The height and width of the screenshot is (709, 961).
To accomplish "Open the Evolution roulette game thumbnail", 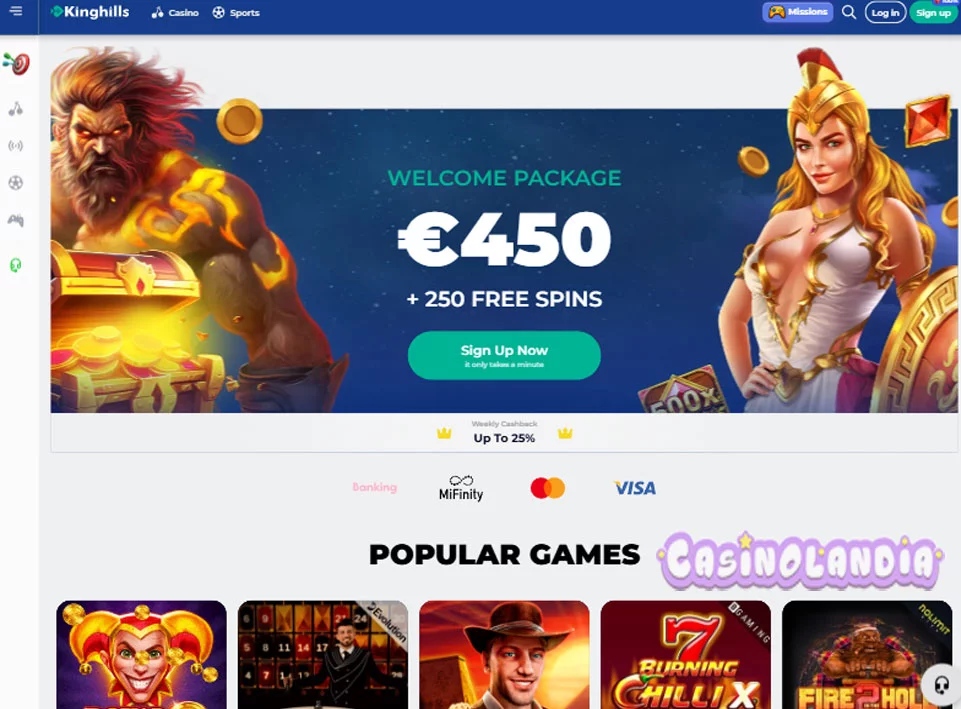I will pyautogui.click(x=322, y=654).
